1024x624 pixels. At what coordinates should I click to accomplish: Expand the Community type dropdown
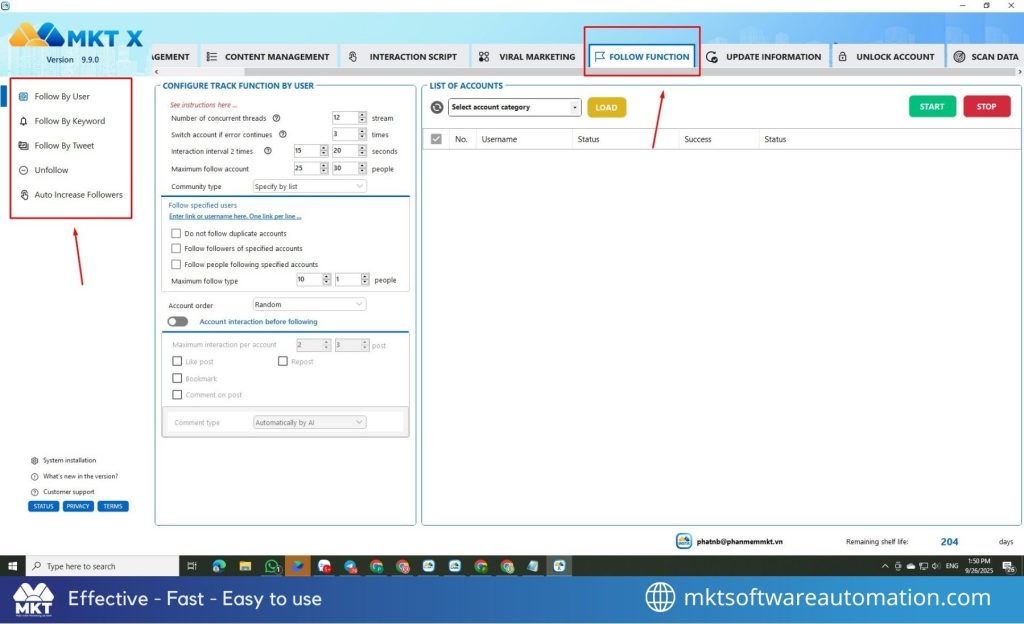tap(309, 186)
